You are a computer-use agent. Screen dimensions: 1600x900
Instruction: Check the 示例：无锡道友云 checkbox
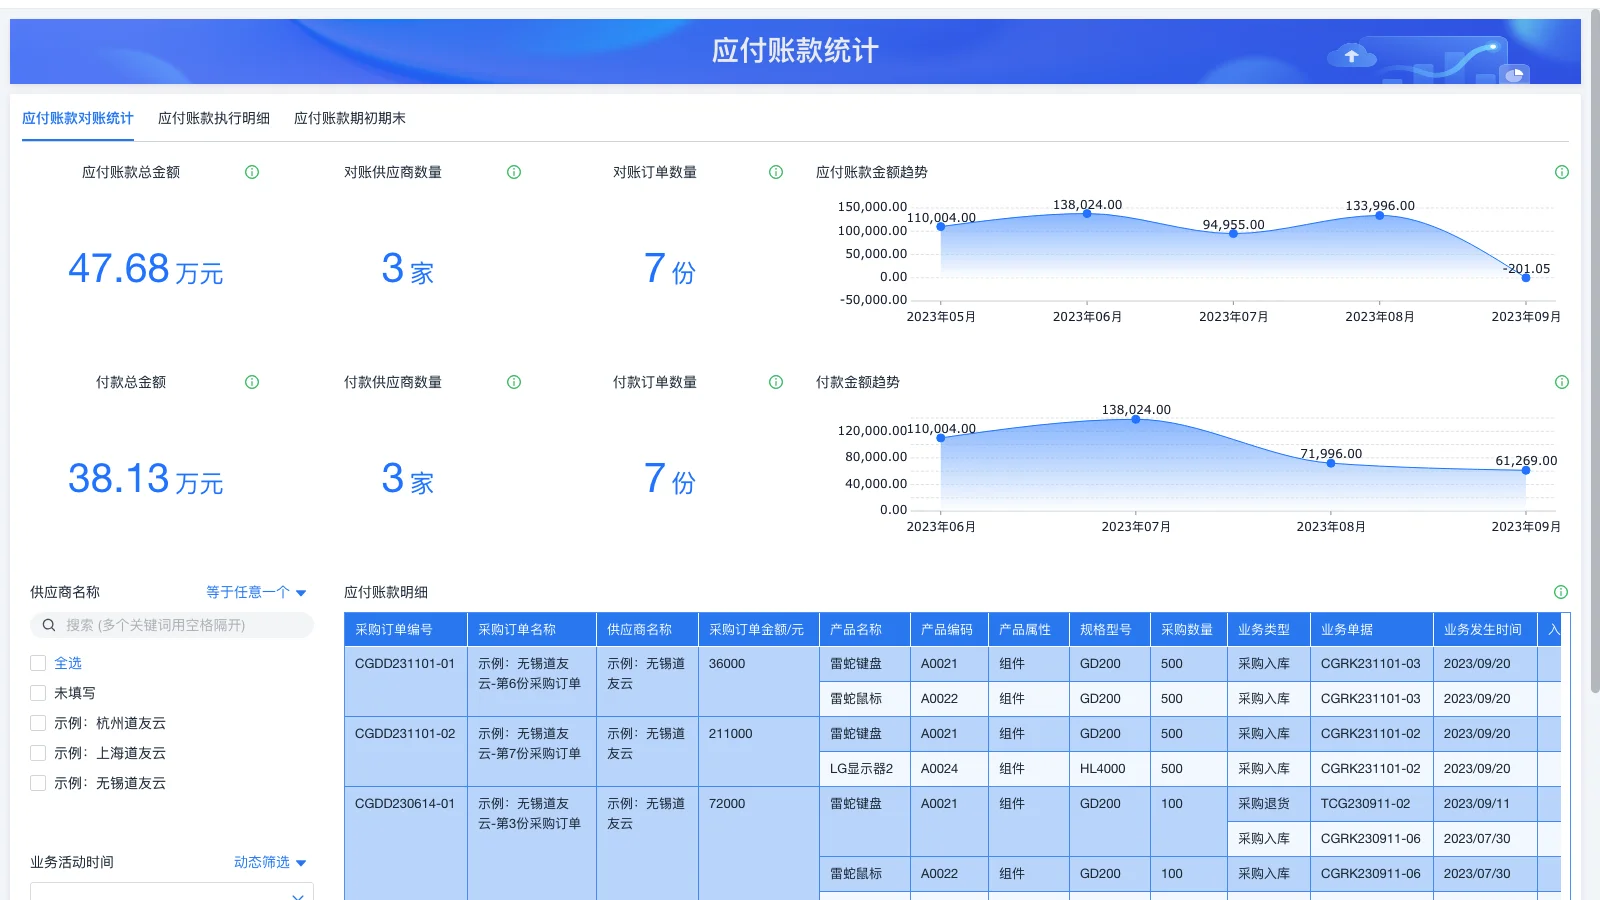[37, 783]
